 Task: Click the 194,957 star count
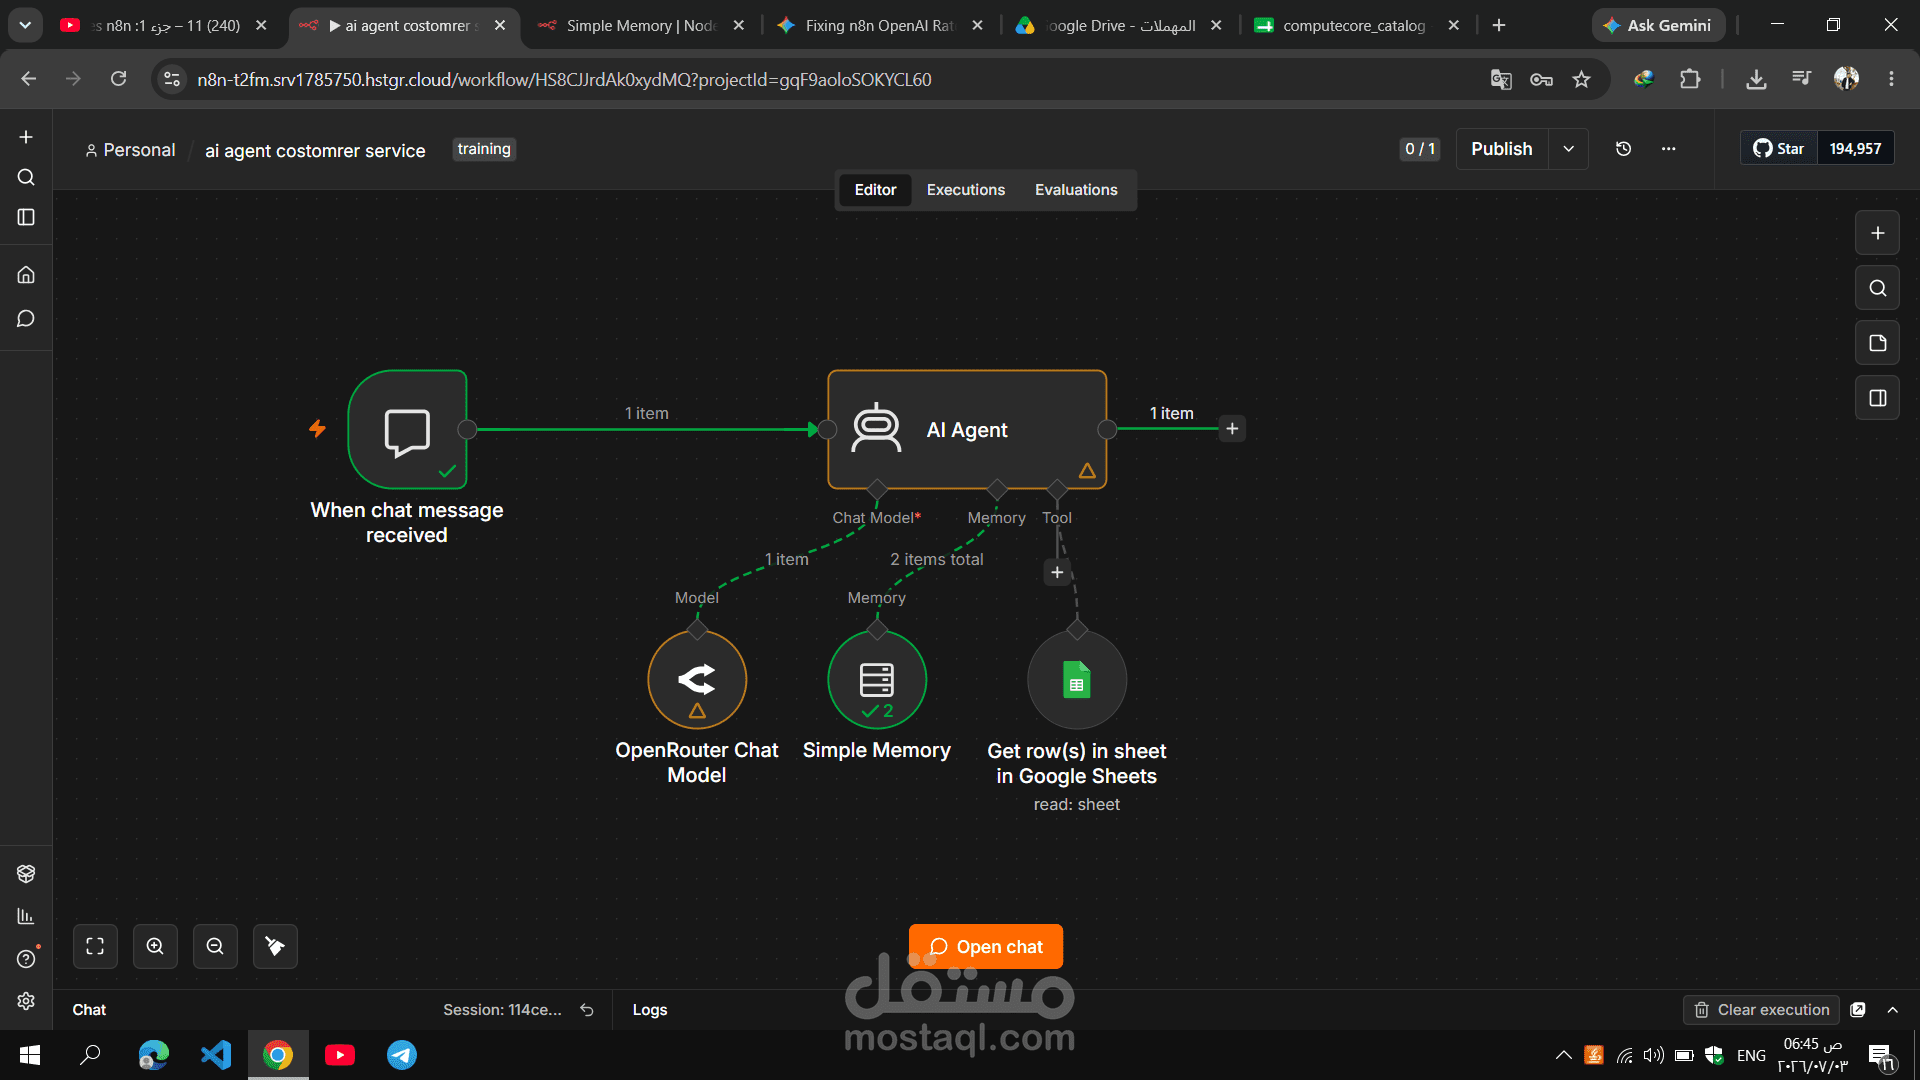[1855, 149]
